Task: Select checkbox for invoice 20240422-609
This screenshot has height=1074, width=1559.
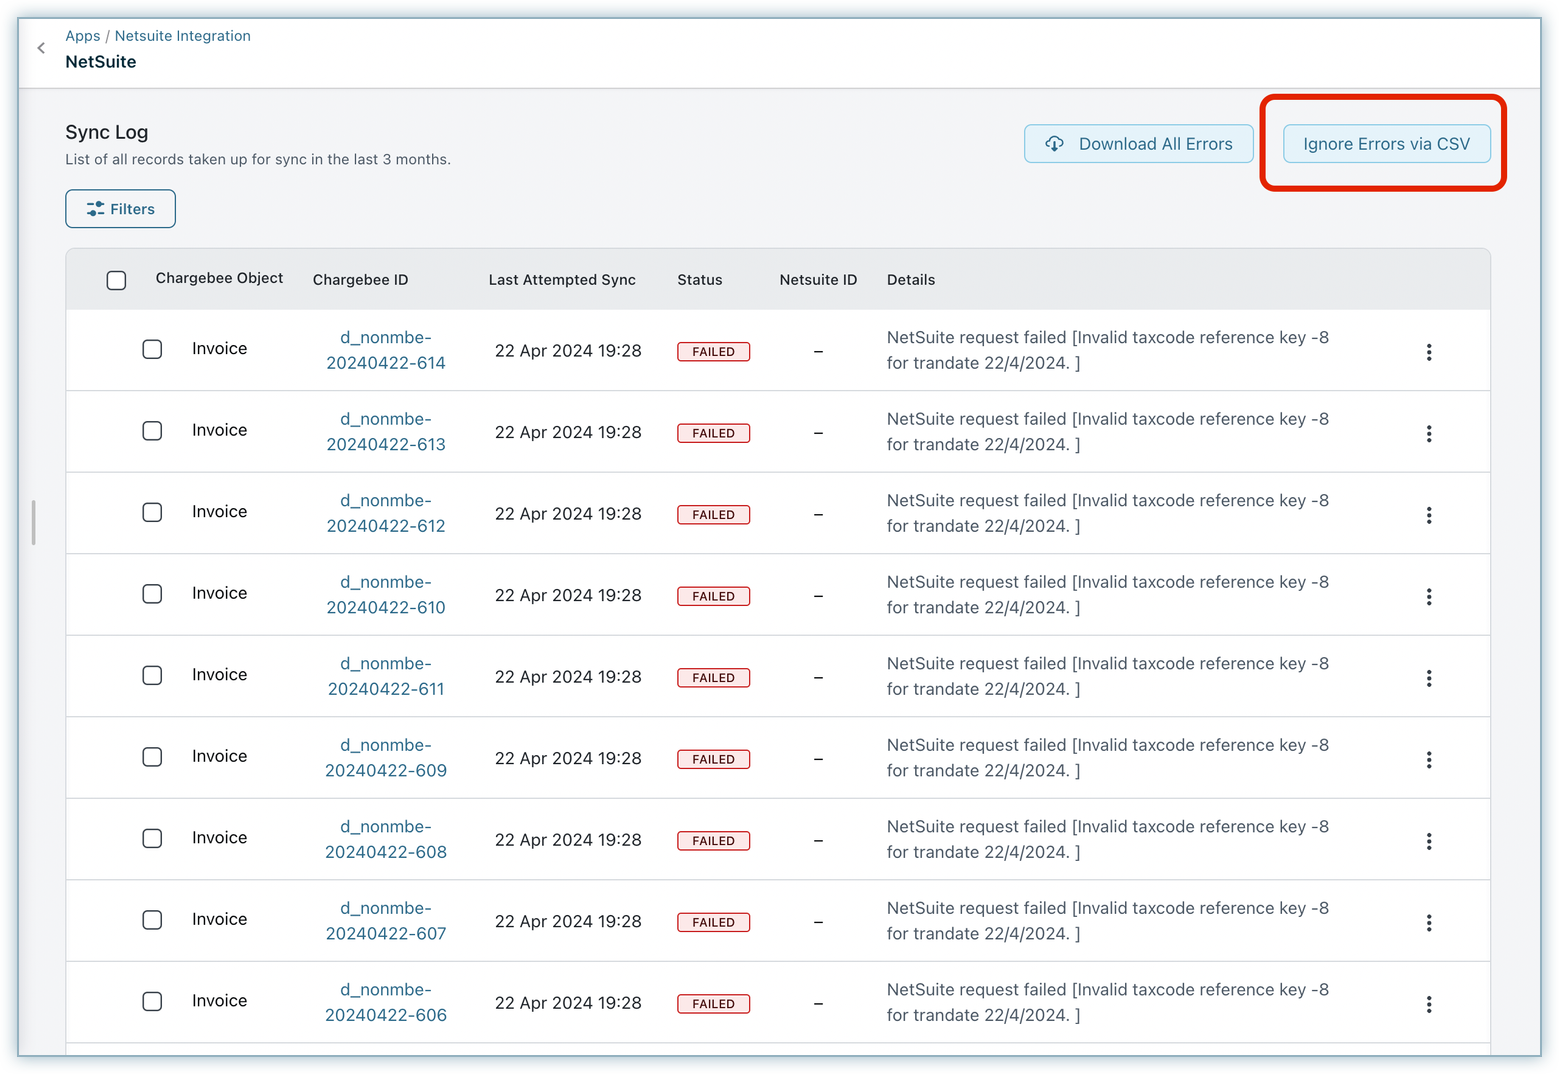Action: click(152, 757)
